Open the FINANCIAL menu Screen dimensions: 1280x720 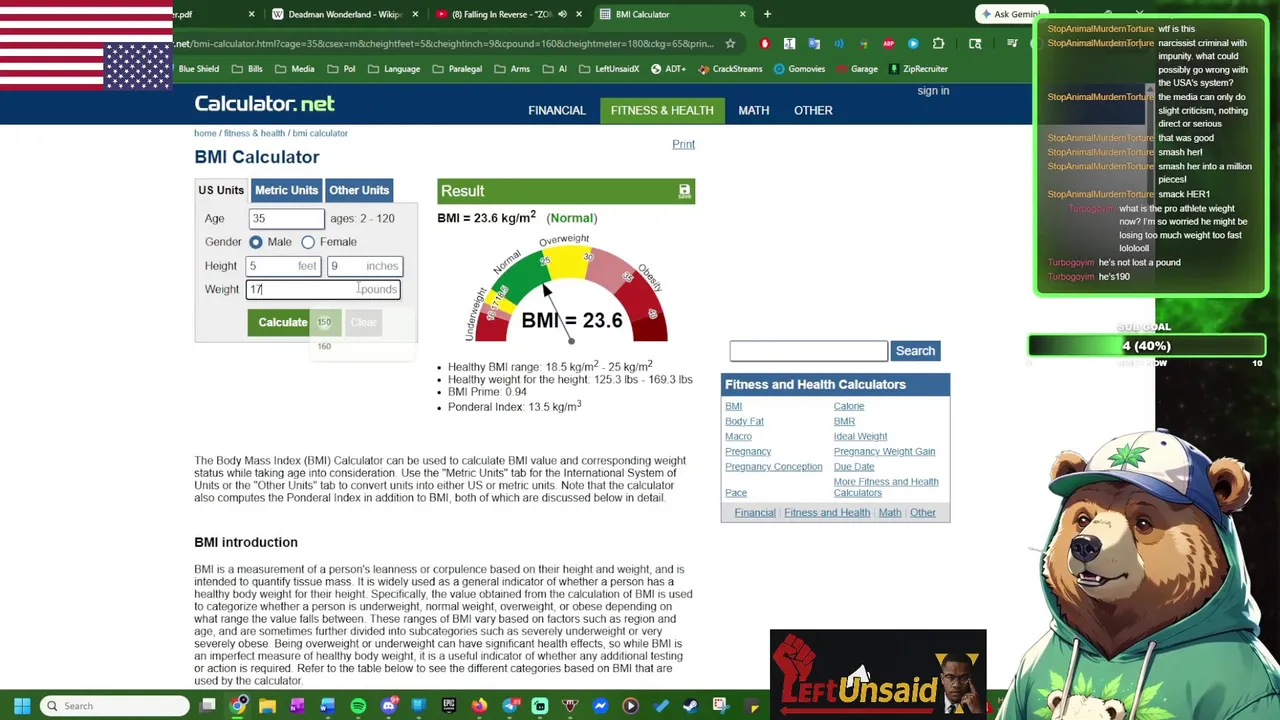557,110
